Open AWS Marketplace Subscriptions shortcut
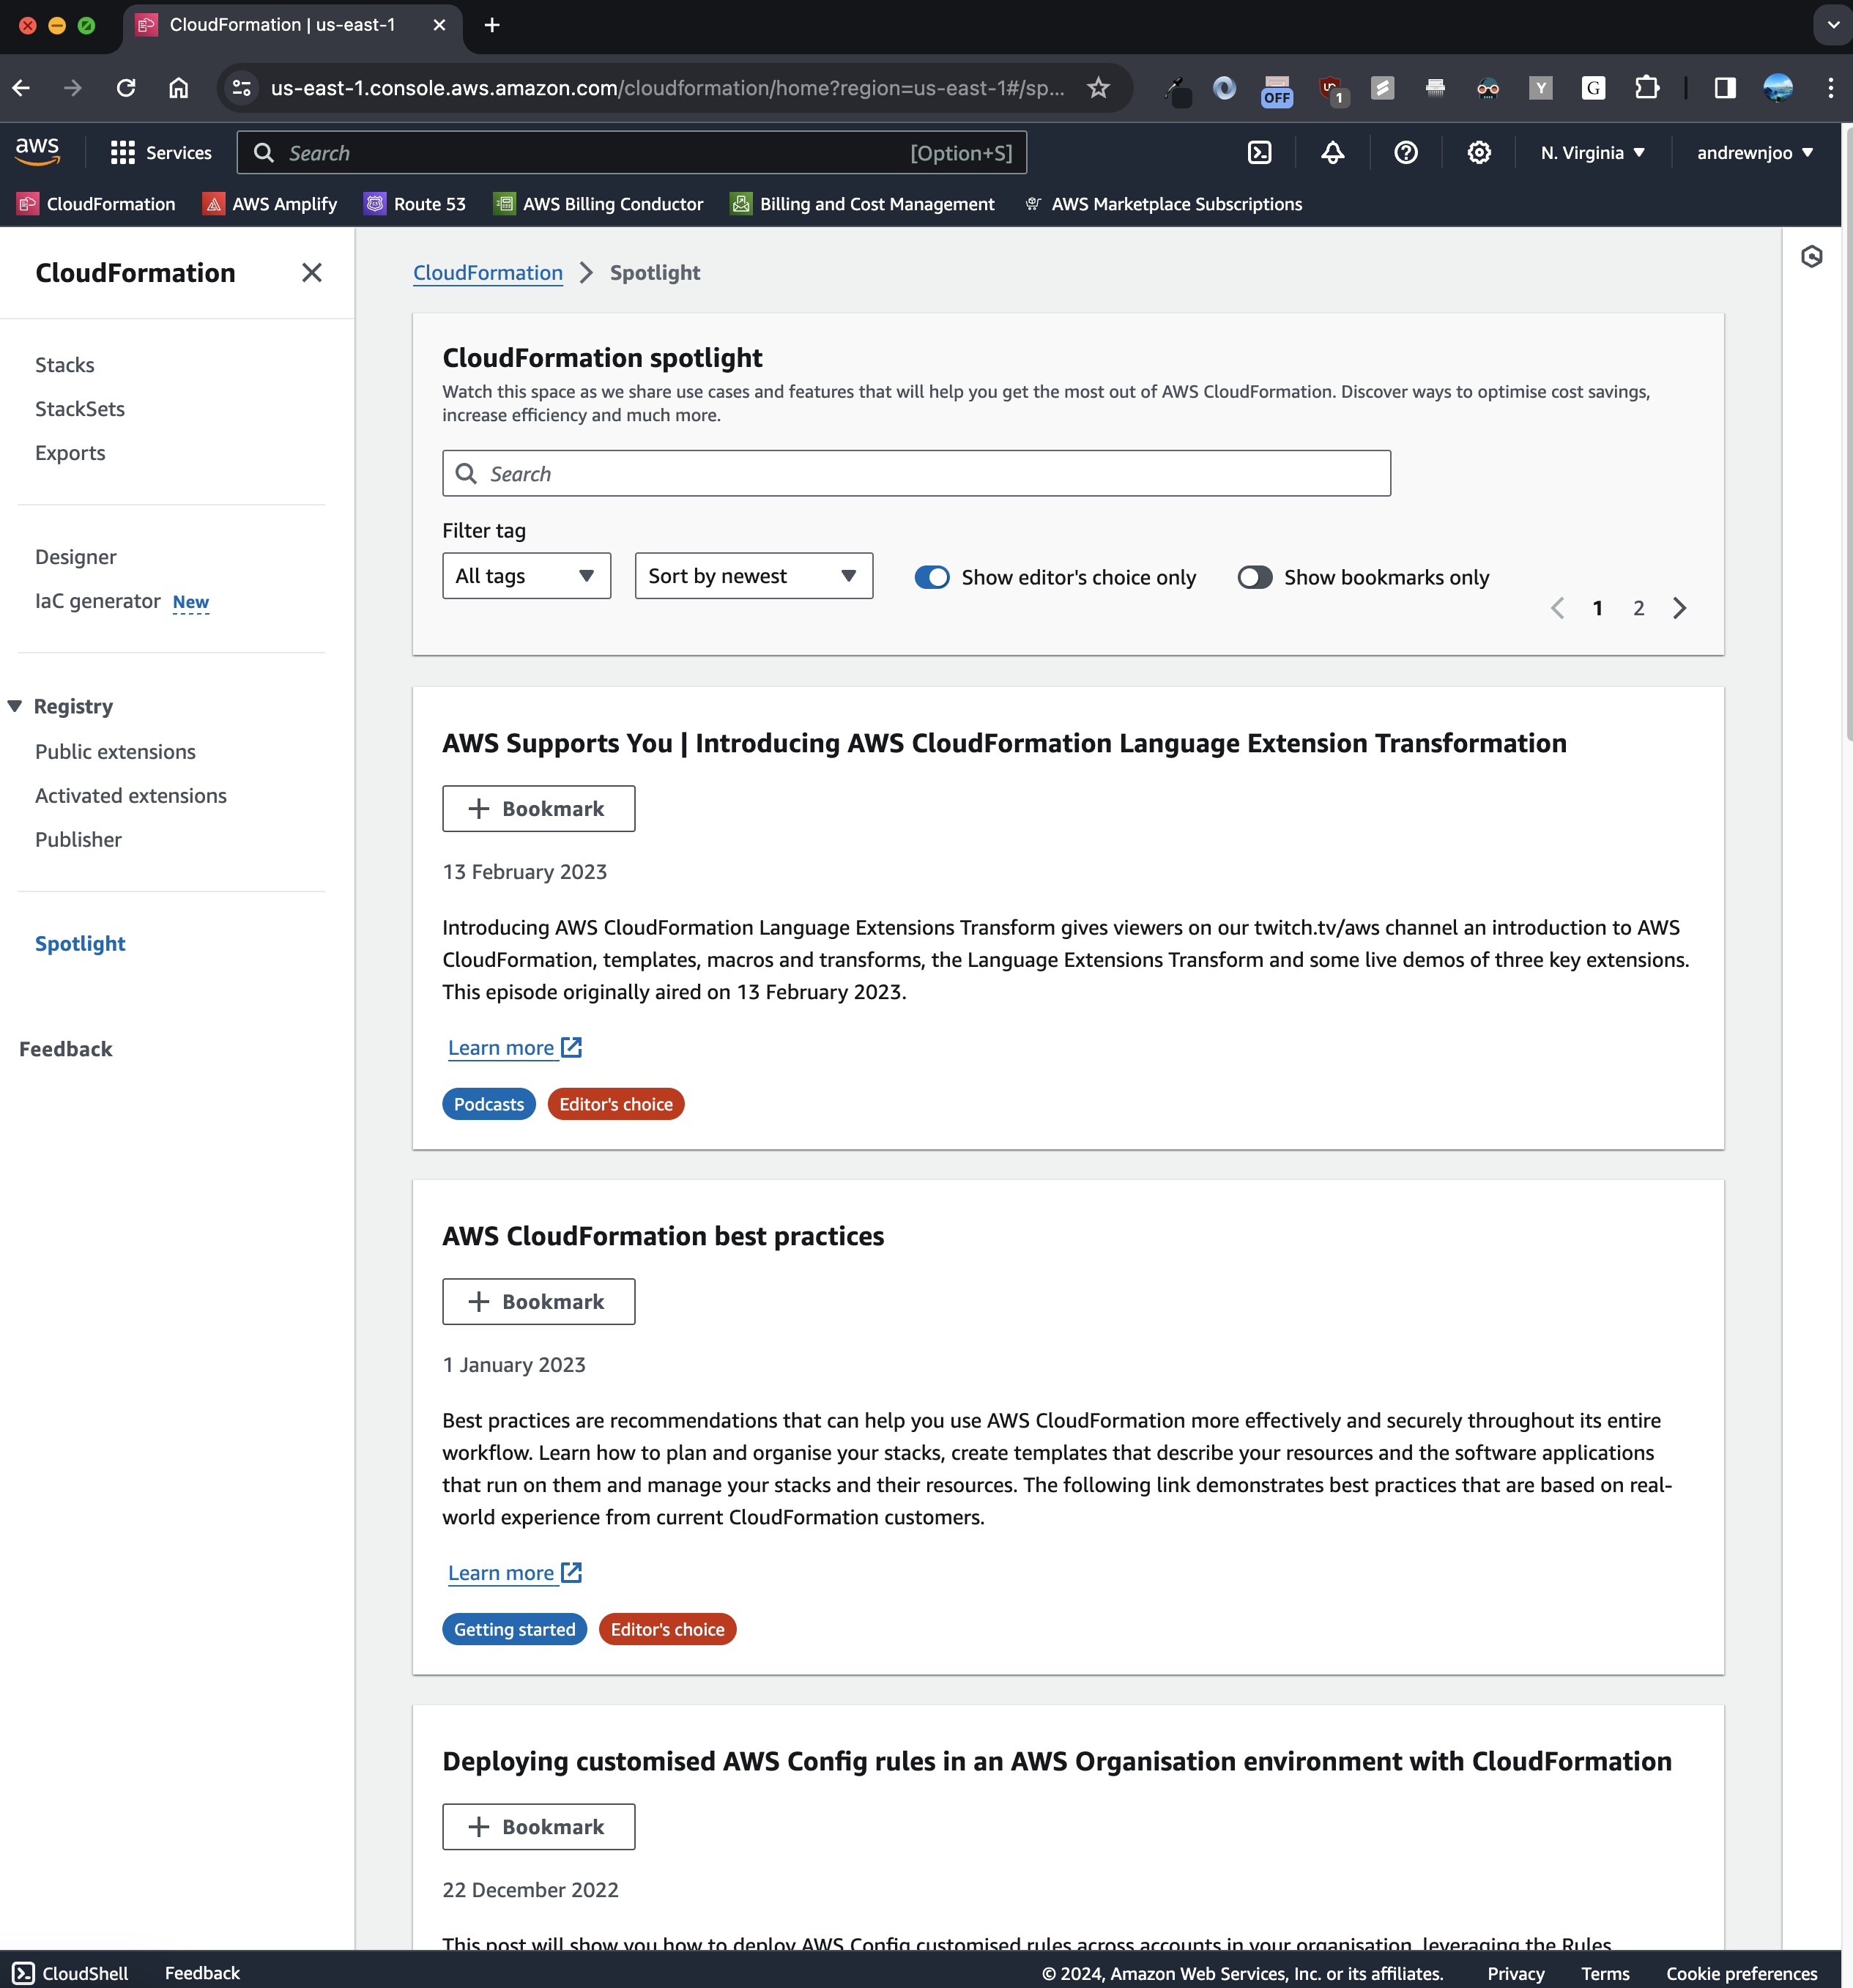Image resolution: width=1853 pixels, height=1988 pixels. click(1163, 204)
